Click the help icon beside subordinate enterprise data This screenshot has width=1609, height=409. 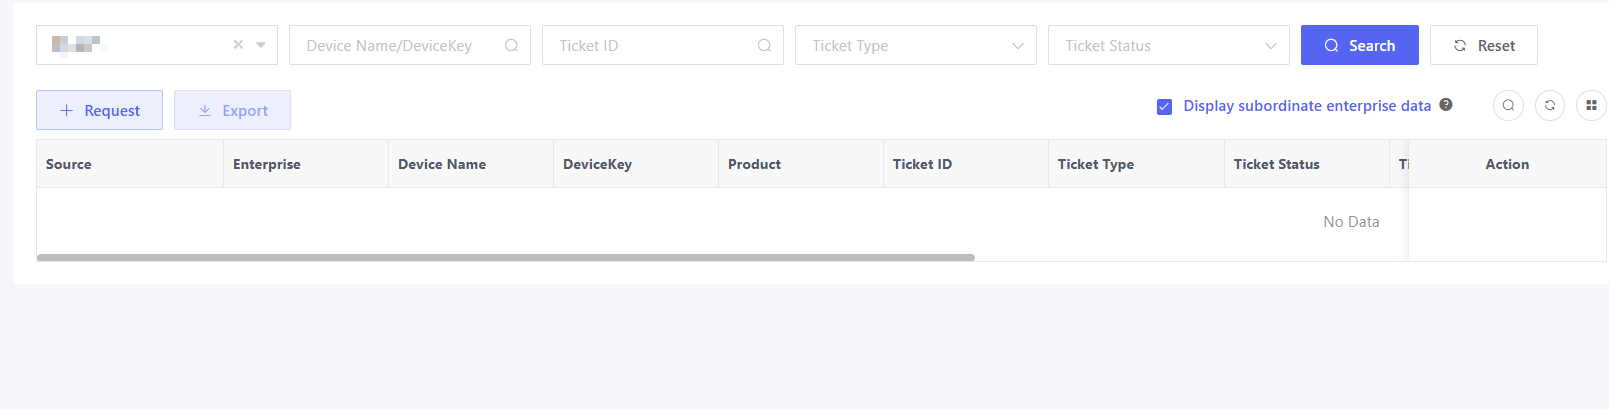(1446, 105)
